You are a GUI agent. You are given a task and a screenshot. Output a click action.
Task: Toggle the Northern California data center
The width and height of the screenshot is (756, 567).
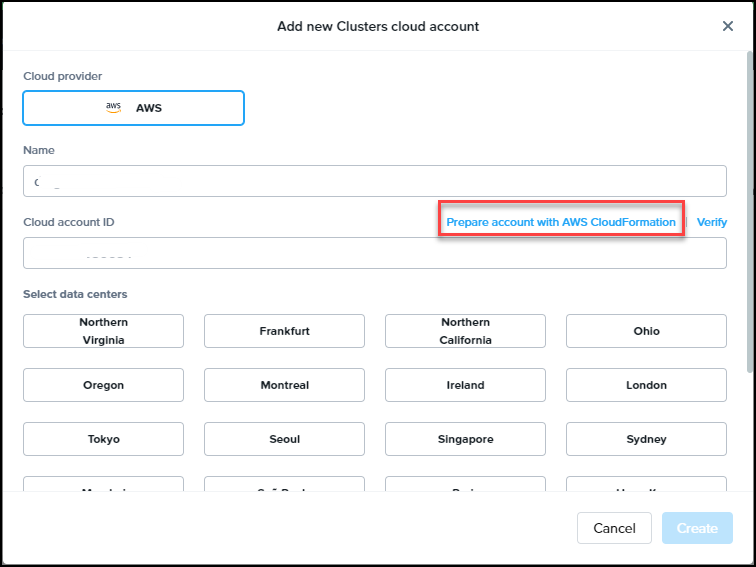[x=465, y=331]
